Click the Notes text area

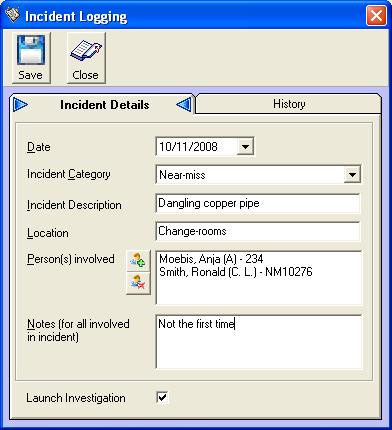(259, 342)
